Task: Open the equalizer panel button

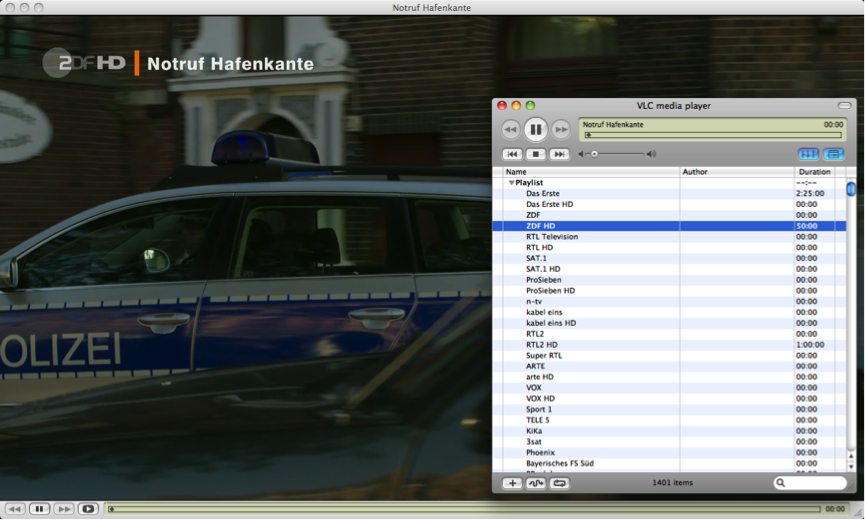Action: pos(808,154)
